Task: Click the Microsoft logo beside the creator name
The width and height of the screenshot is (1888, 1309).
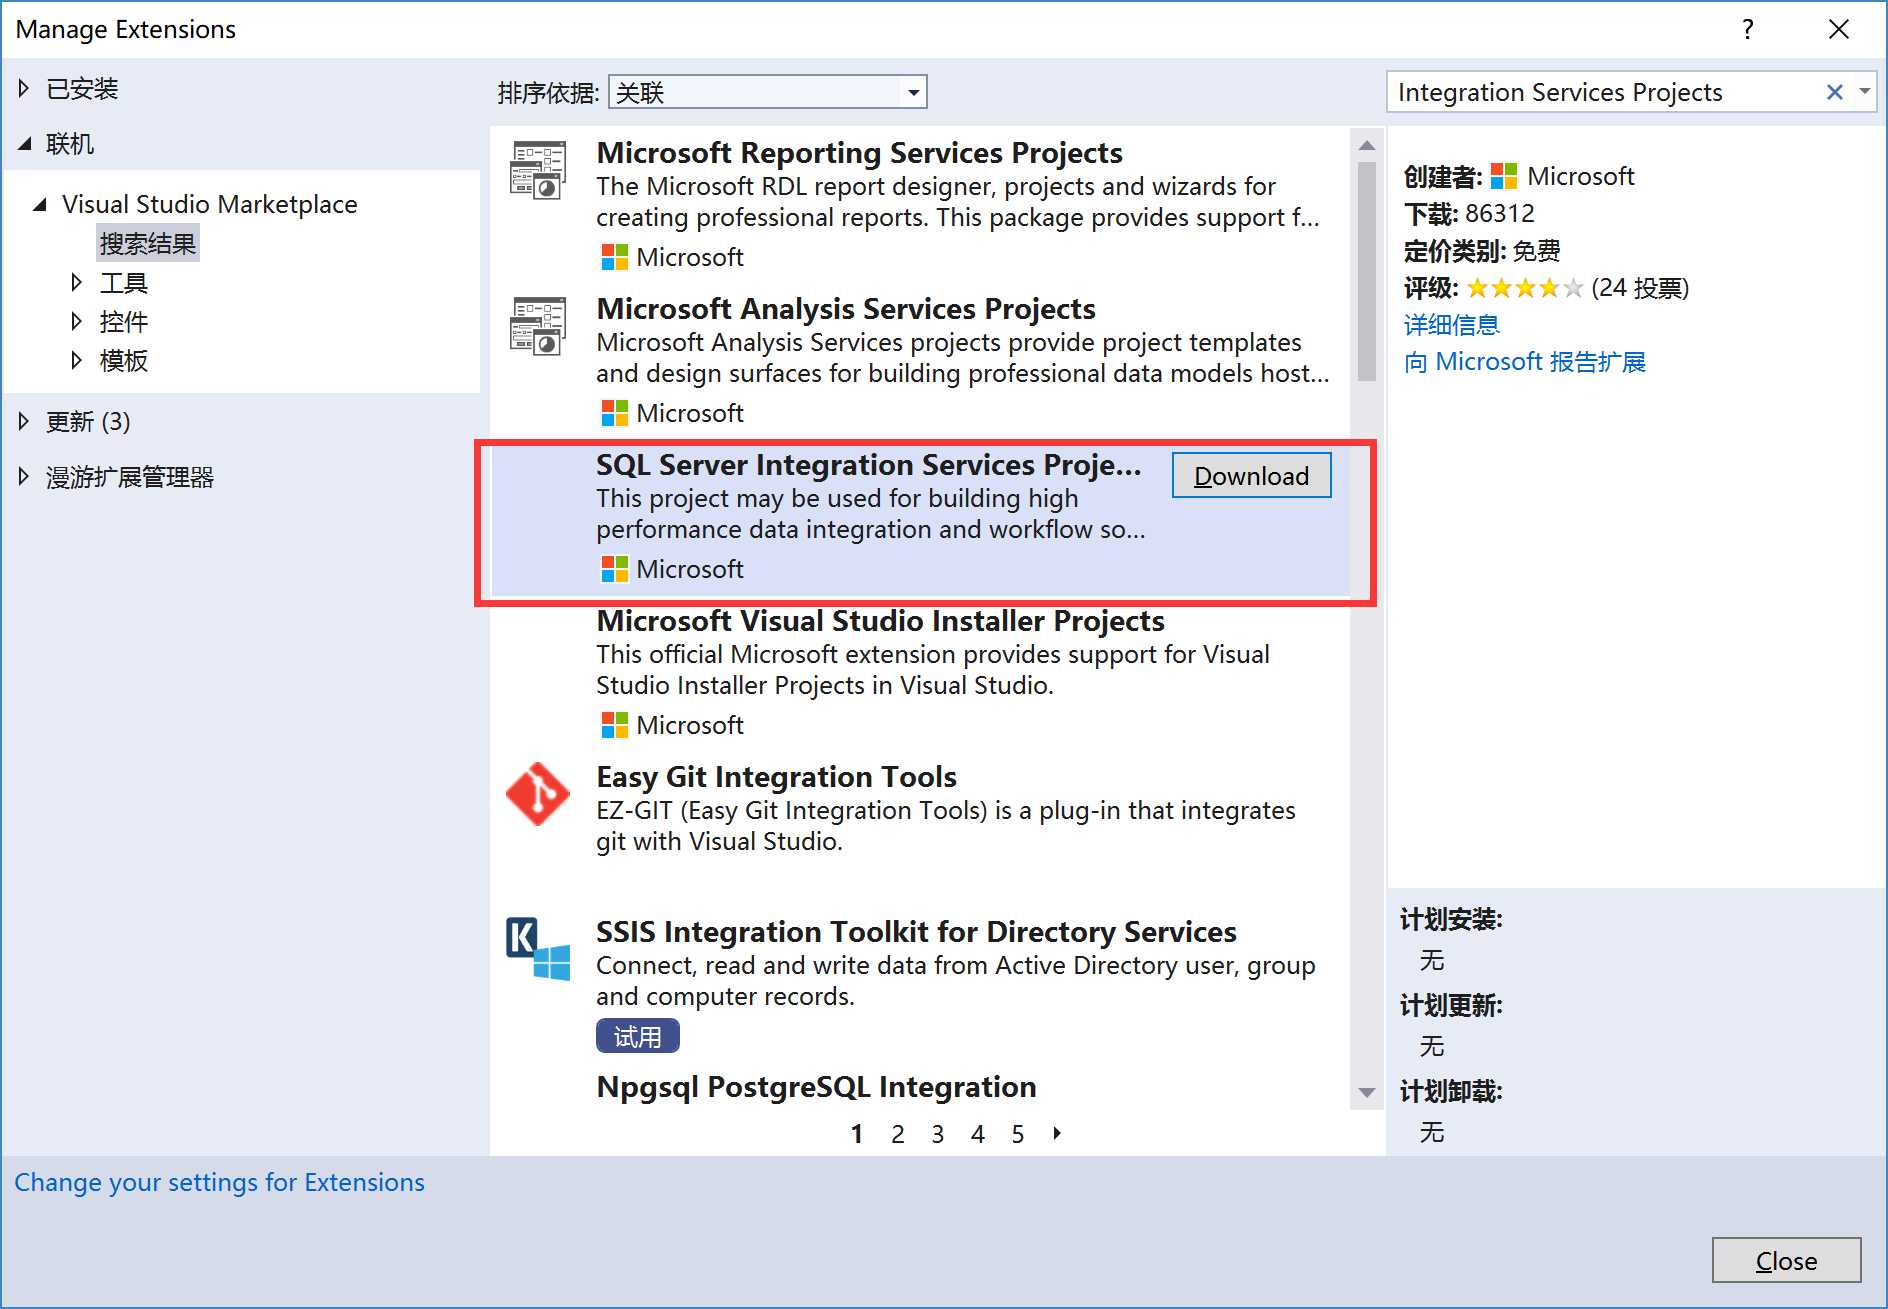Action: tap(1504, 176)
